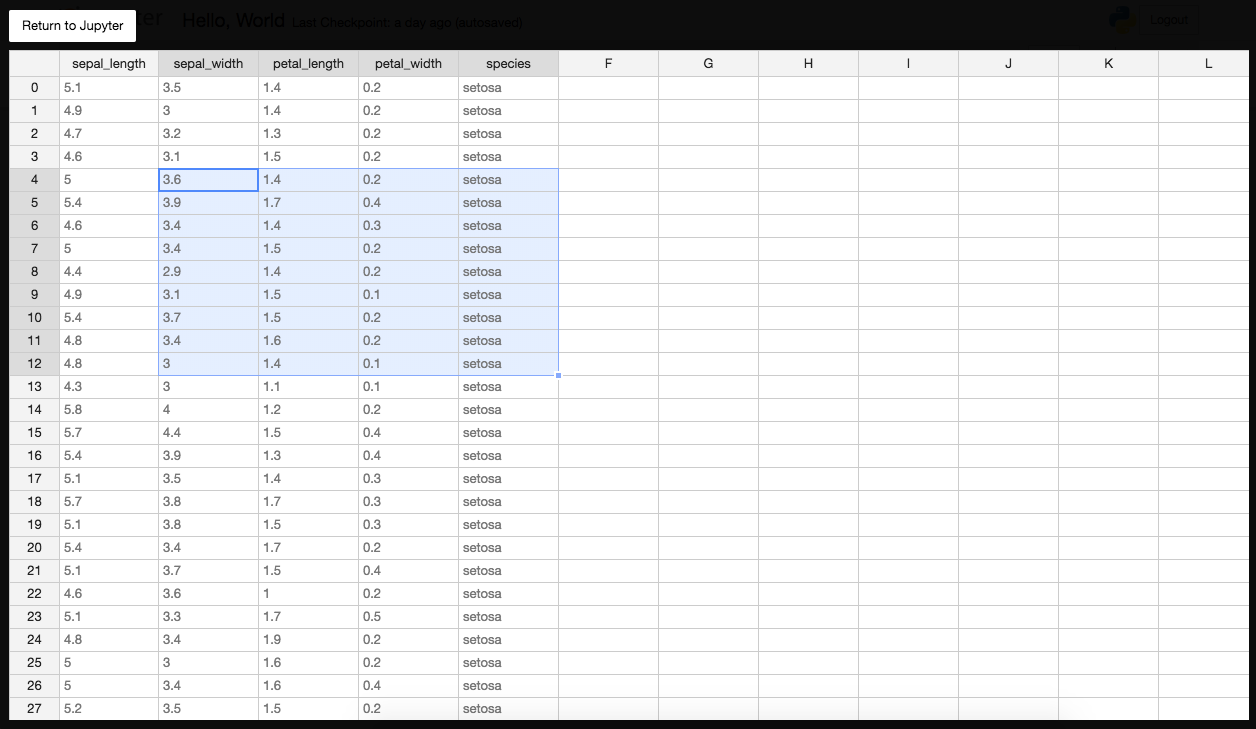1256x729 pixels.
Task: Click species cell setosa in row 12
Action: click(x=509, y=364)
